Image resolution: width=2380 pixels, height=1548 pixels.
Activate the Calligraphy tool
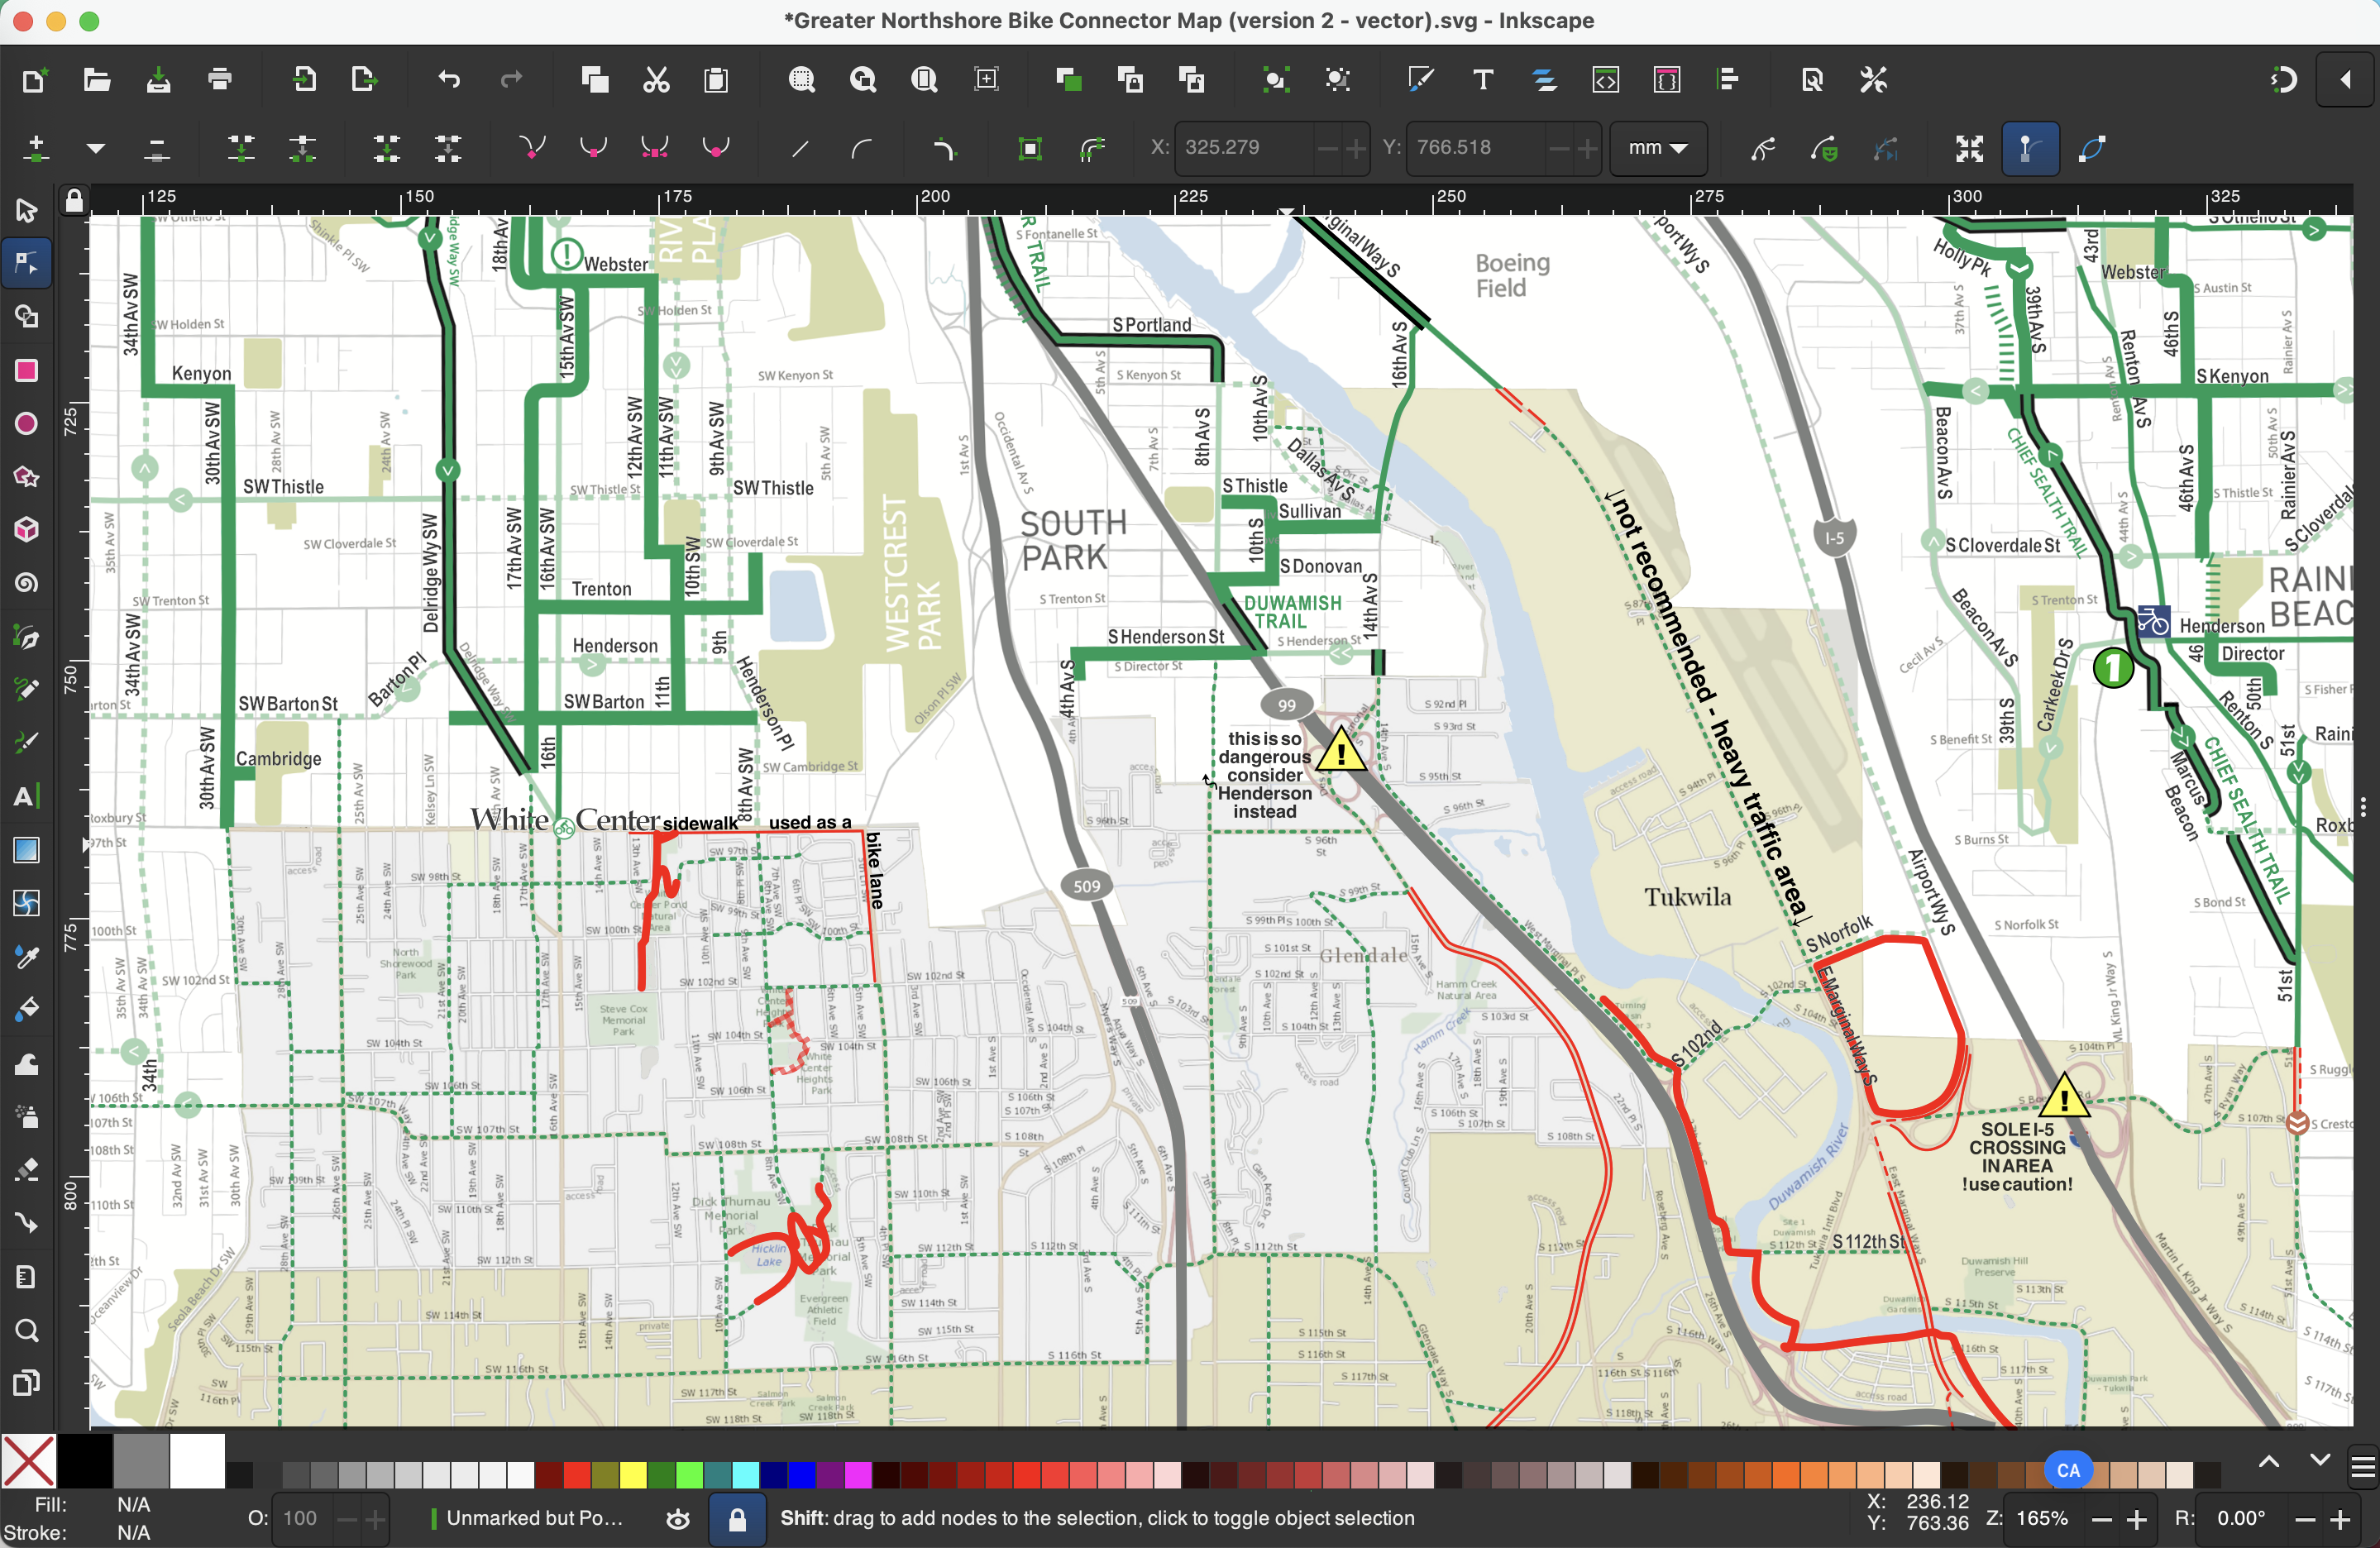26,741
